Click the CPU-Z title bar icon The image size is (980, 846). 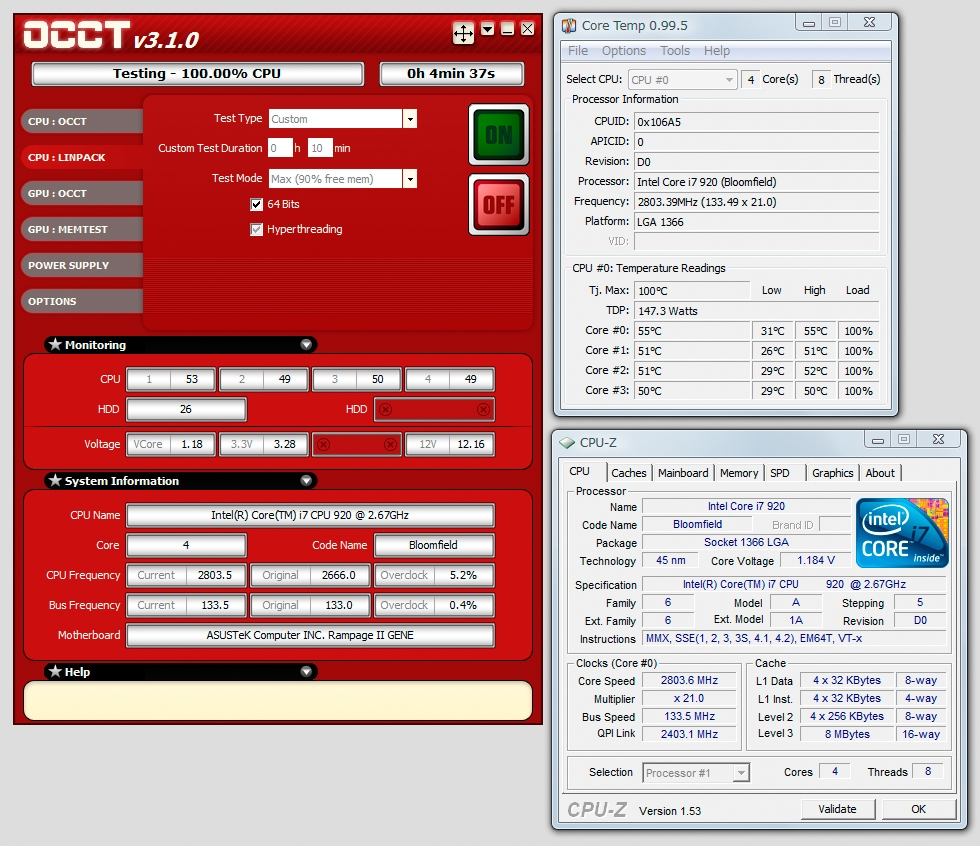point(567,442)
